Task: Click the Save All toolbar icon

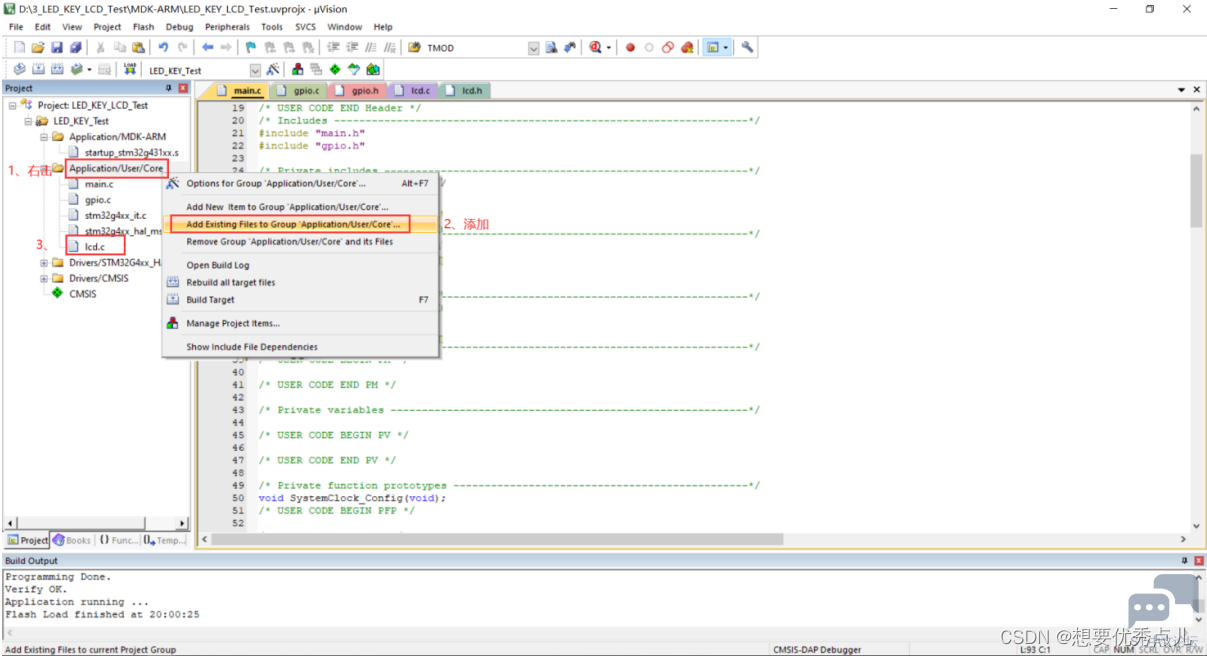Action: [x=76, y=47]
